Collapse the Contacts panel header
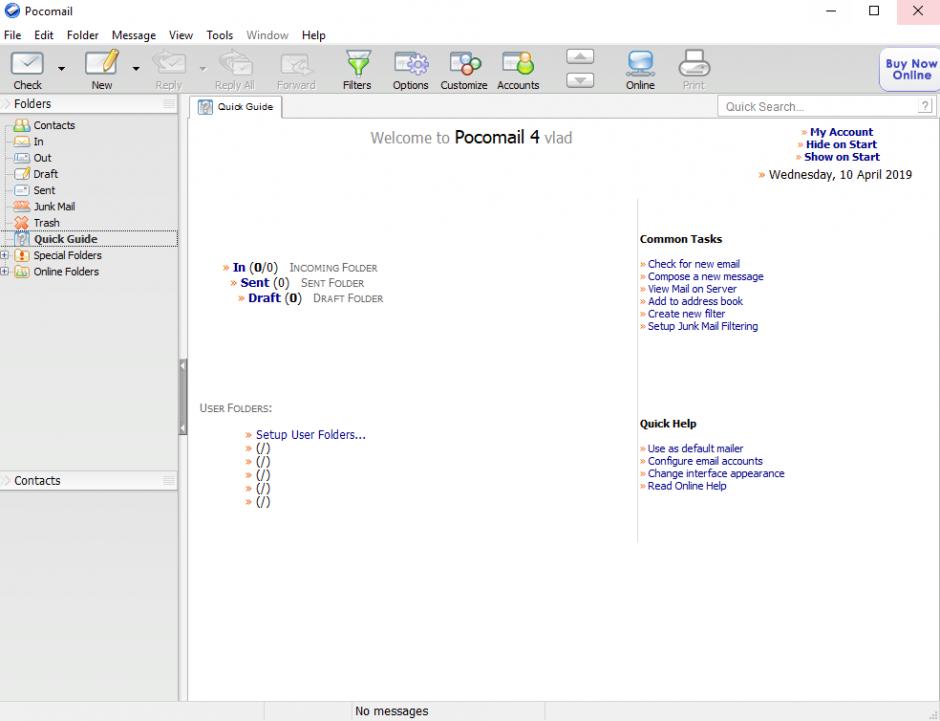This screenshot has width=940, height=721. click(6, 480)
